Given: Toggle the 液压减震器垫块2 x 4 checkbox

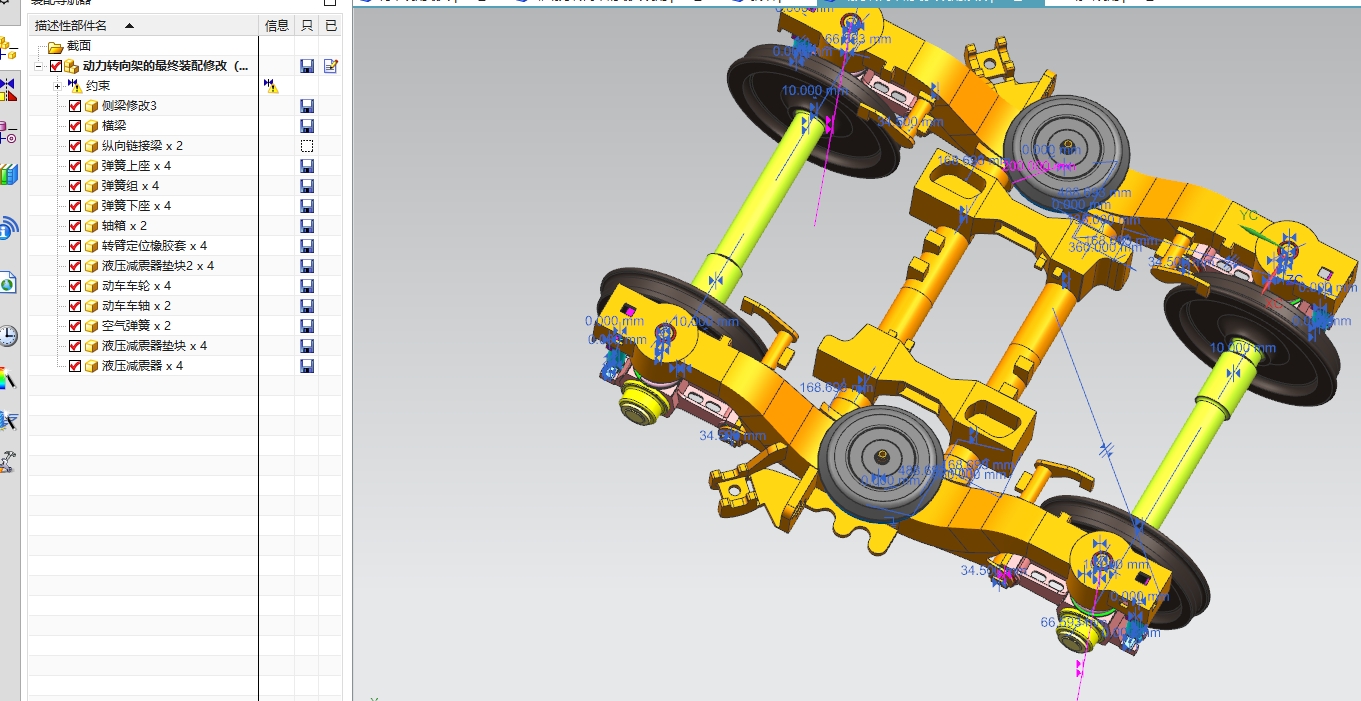Looking at the screenshot, I should 75,266.
